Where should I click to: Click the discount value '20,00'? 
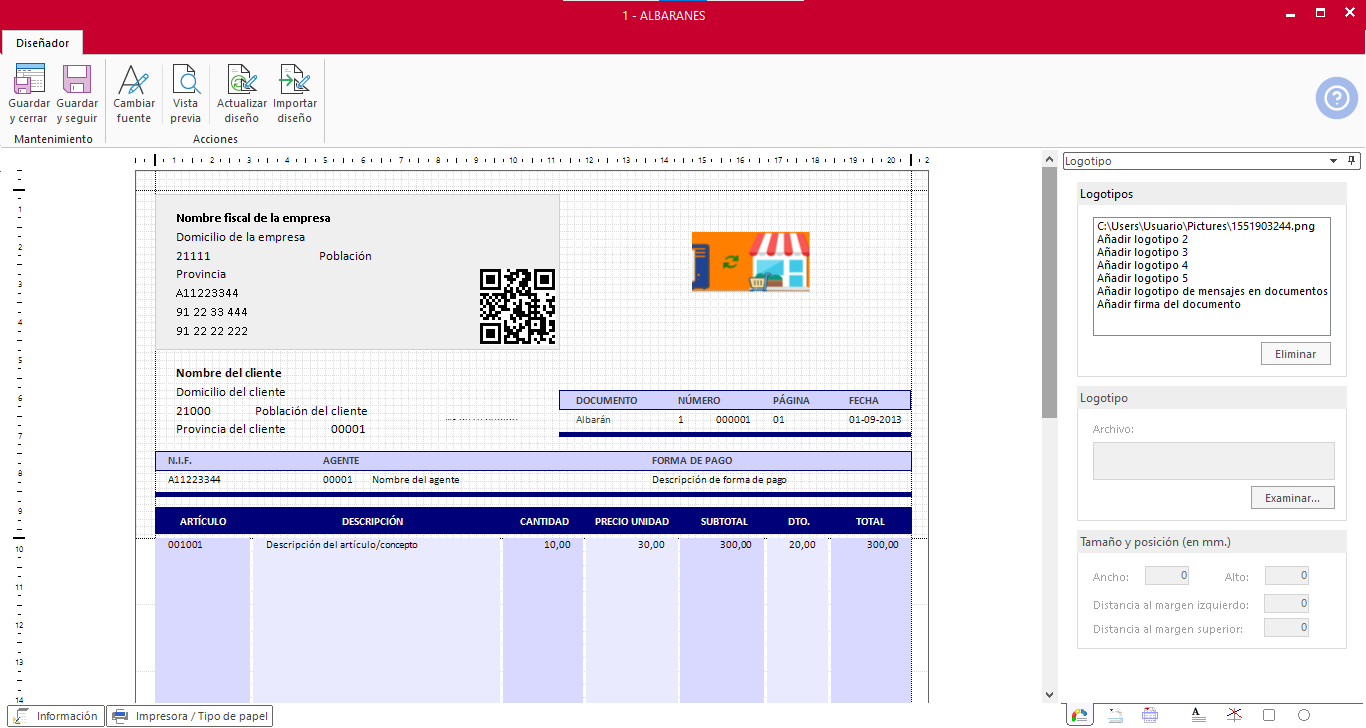click(802, 545)
